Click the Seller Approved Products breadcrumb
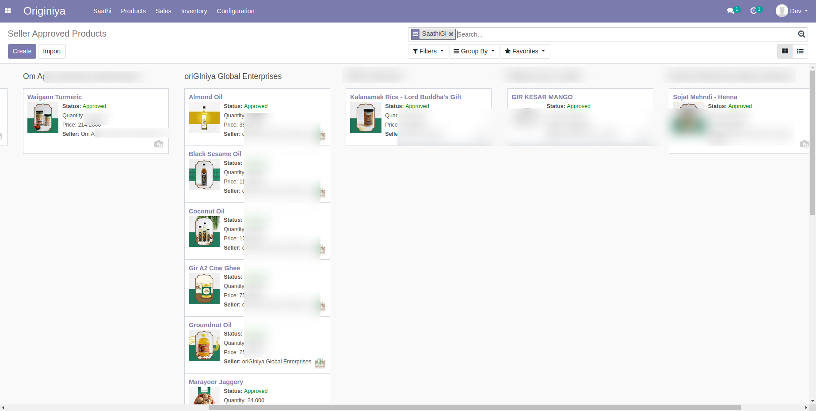 point(57,34)
